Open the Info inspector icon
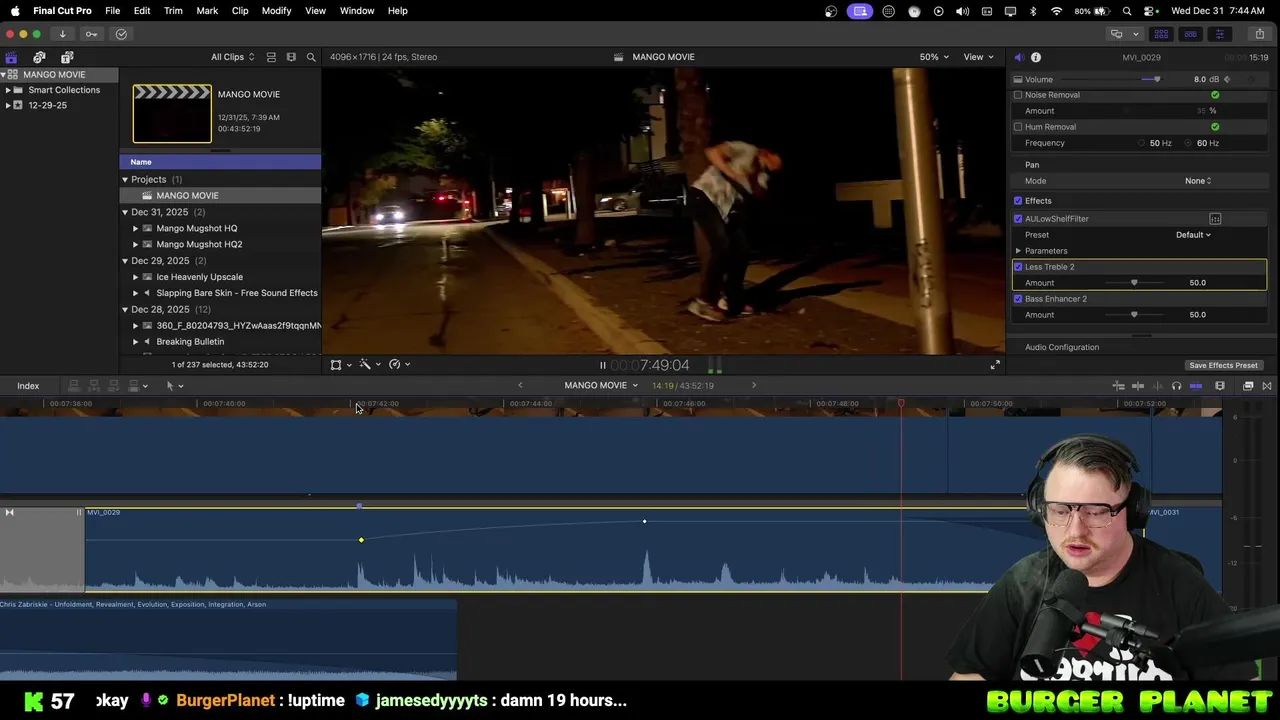The width and height of the screenshot is (1280, 720). [1036, 57]
